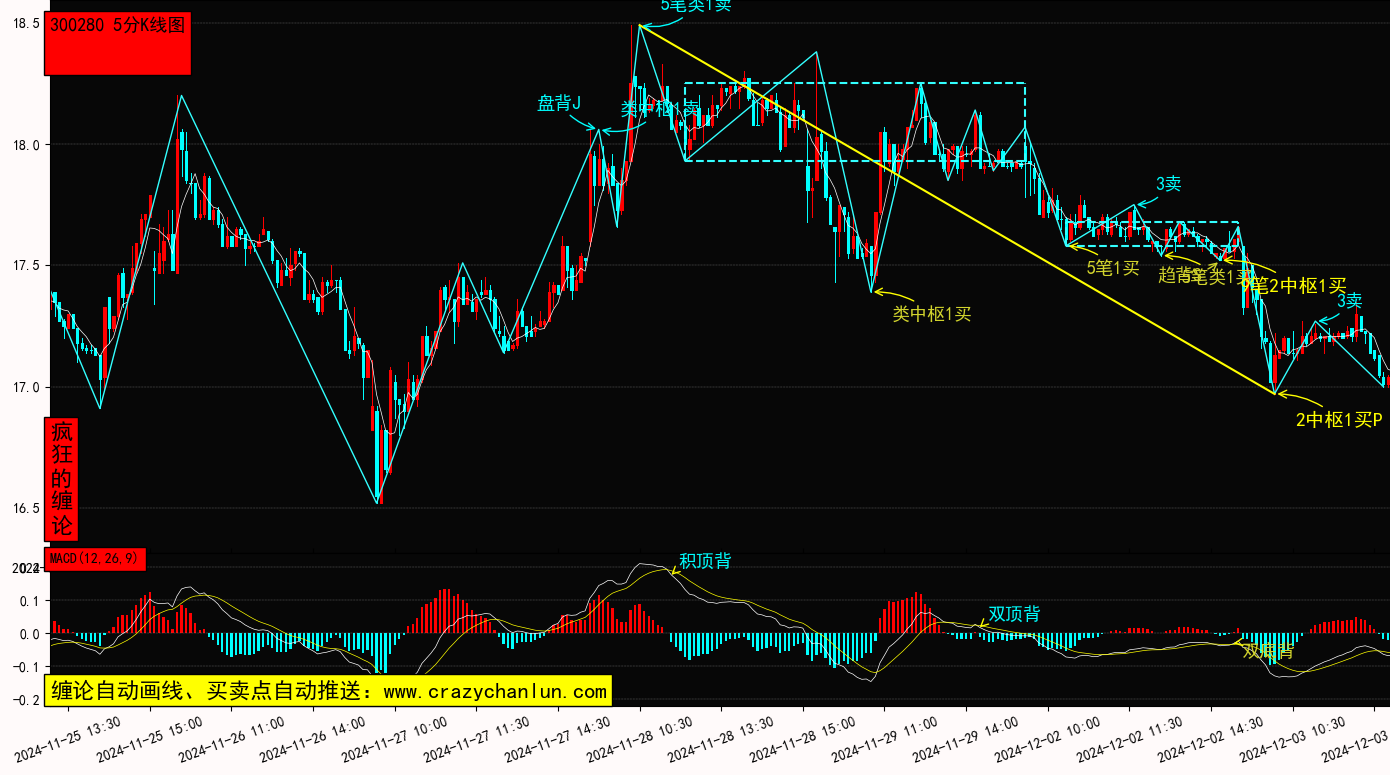Select the 双顶背 divergence label on MACD

coord(1014,614)
